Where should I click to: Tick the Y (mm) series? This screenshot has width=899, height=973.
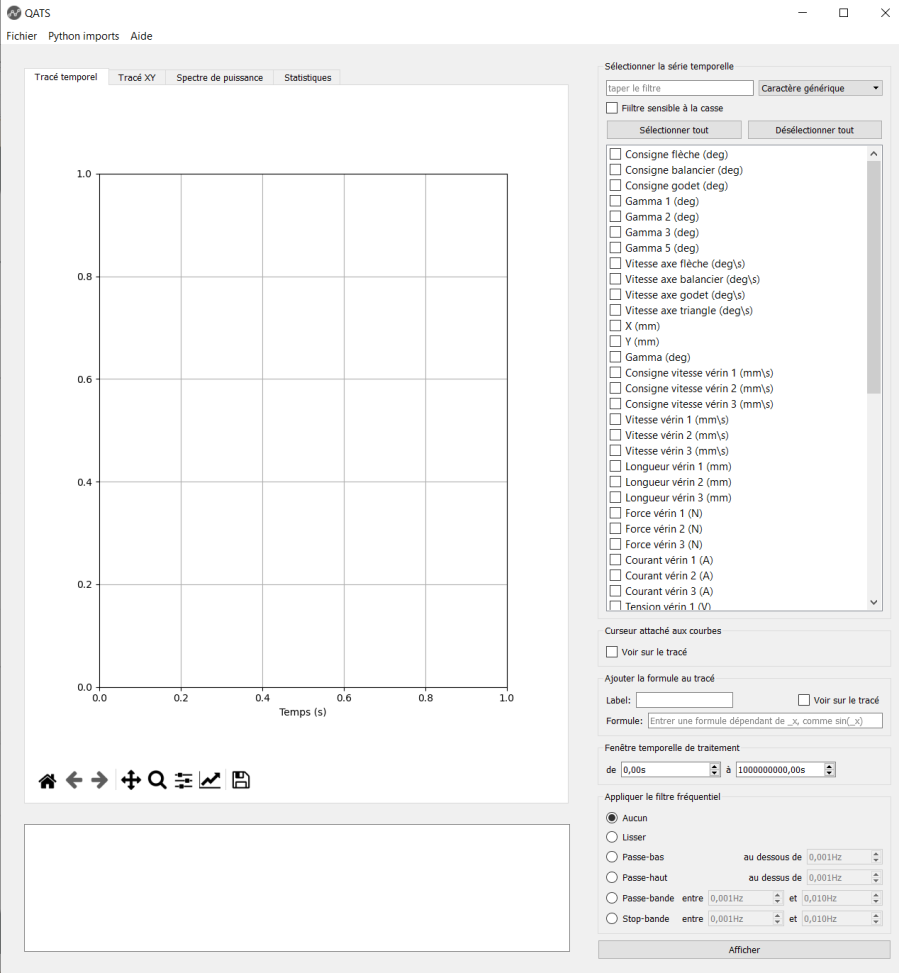[x=615, y=341]
